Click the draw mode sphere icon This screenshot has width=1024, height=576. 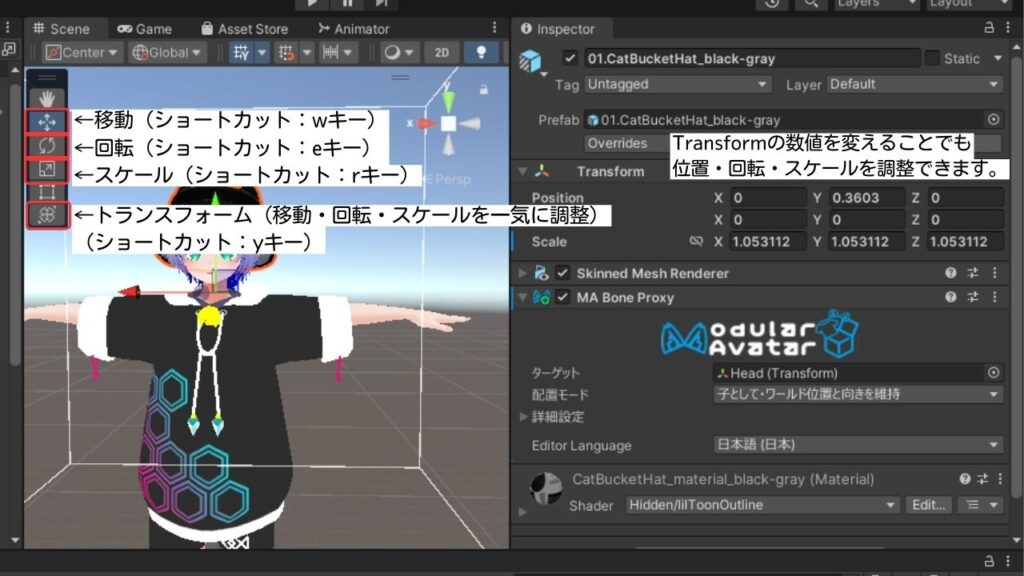[392, 53]
